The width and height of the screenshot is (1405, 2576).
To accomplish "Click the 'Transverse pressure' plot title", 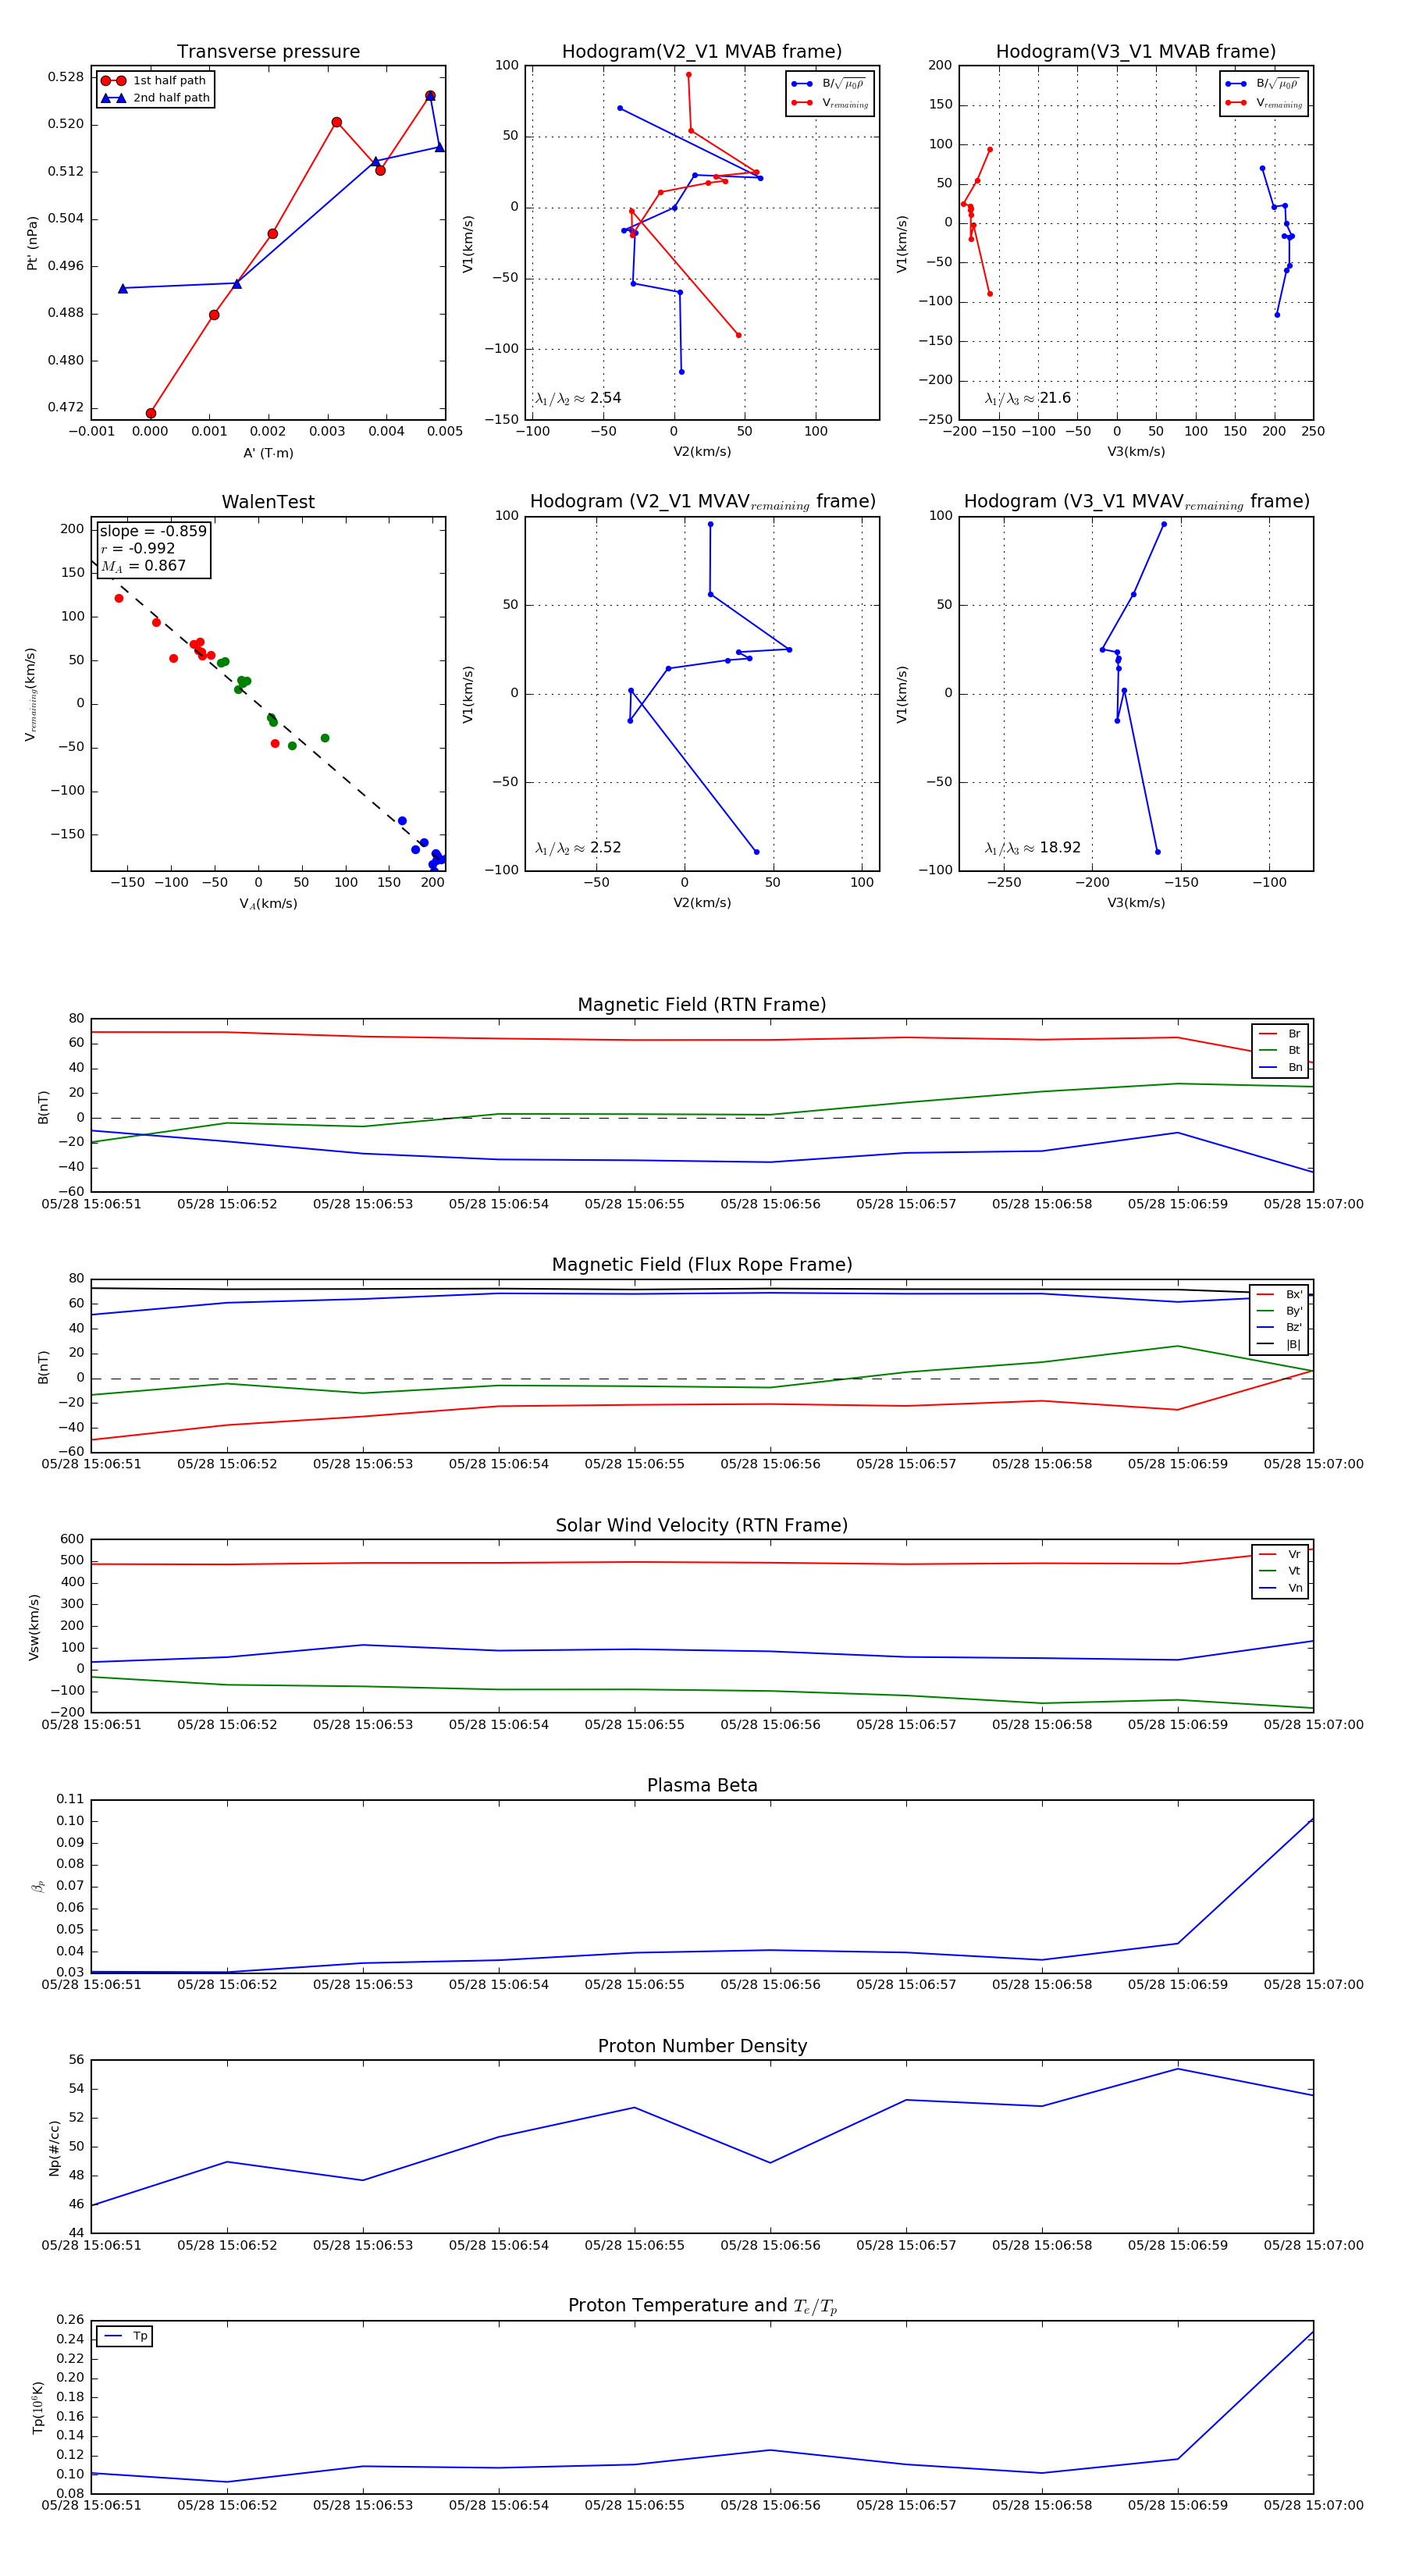I will click(268, 52).
